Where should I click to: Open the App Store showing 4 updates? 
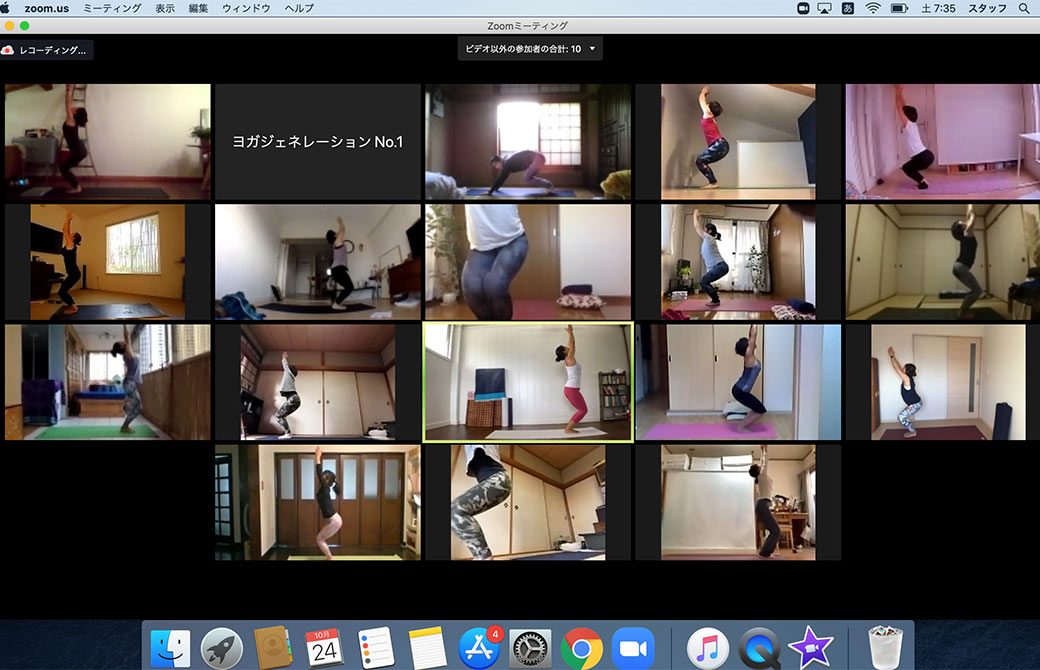(479, 647)
